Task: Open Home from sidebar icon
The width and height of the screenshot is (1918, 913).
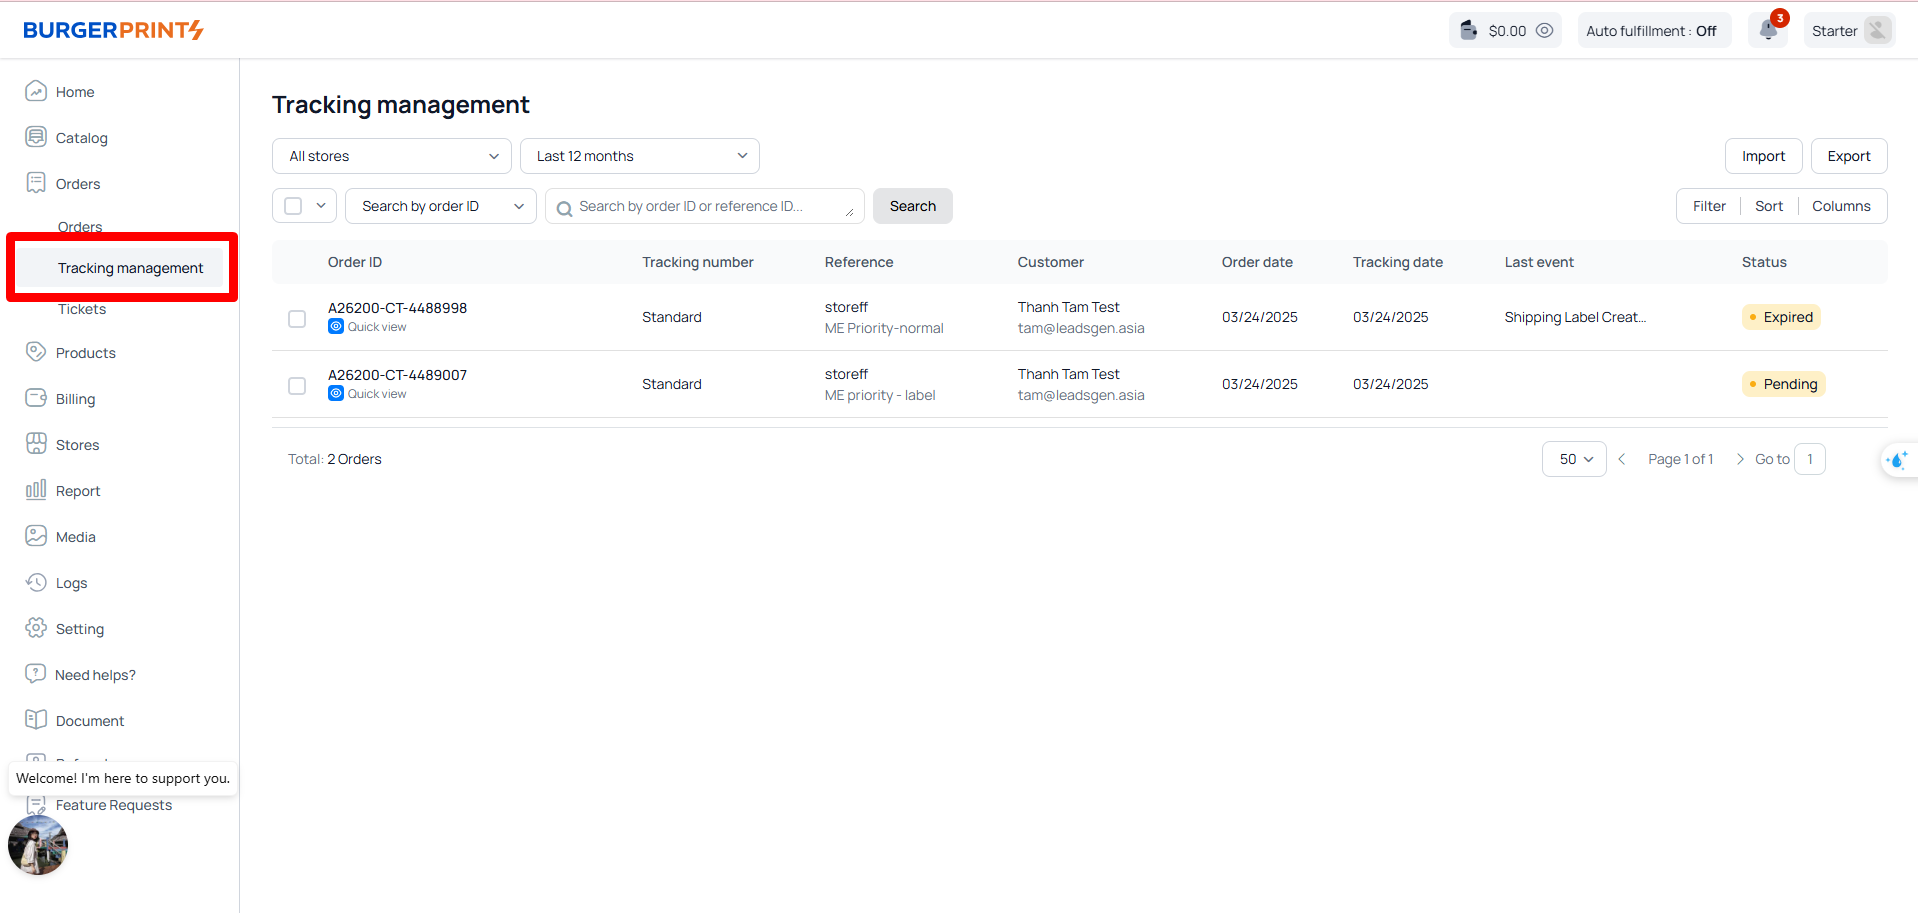Action: coord(36,91)
